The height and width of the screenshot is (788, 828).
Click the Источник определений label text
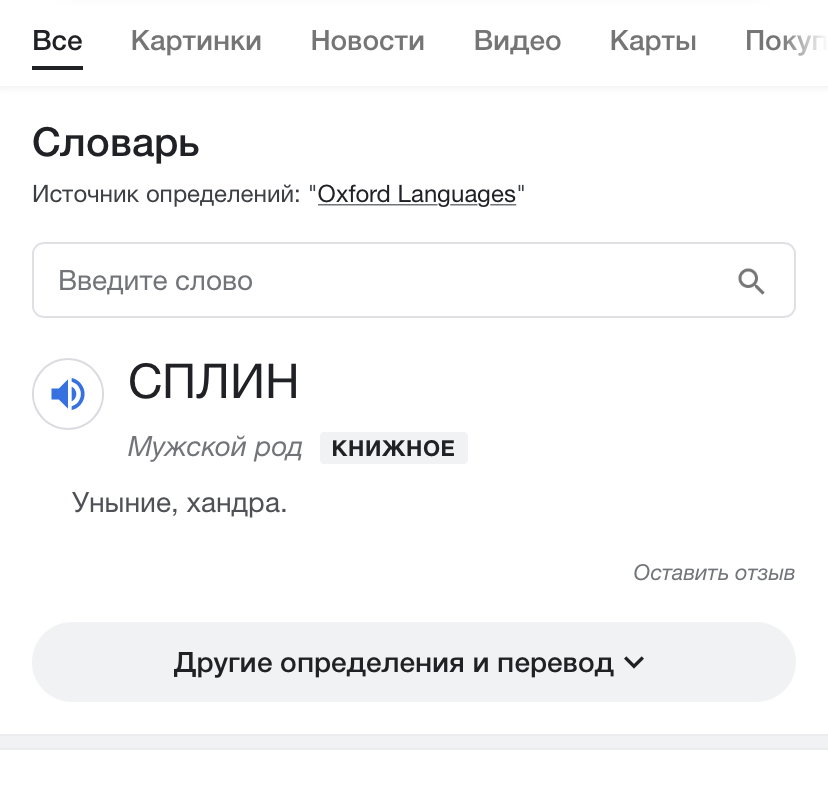166,194
